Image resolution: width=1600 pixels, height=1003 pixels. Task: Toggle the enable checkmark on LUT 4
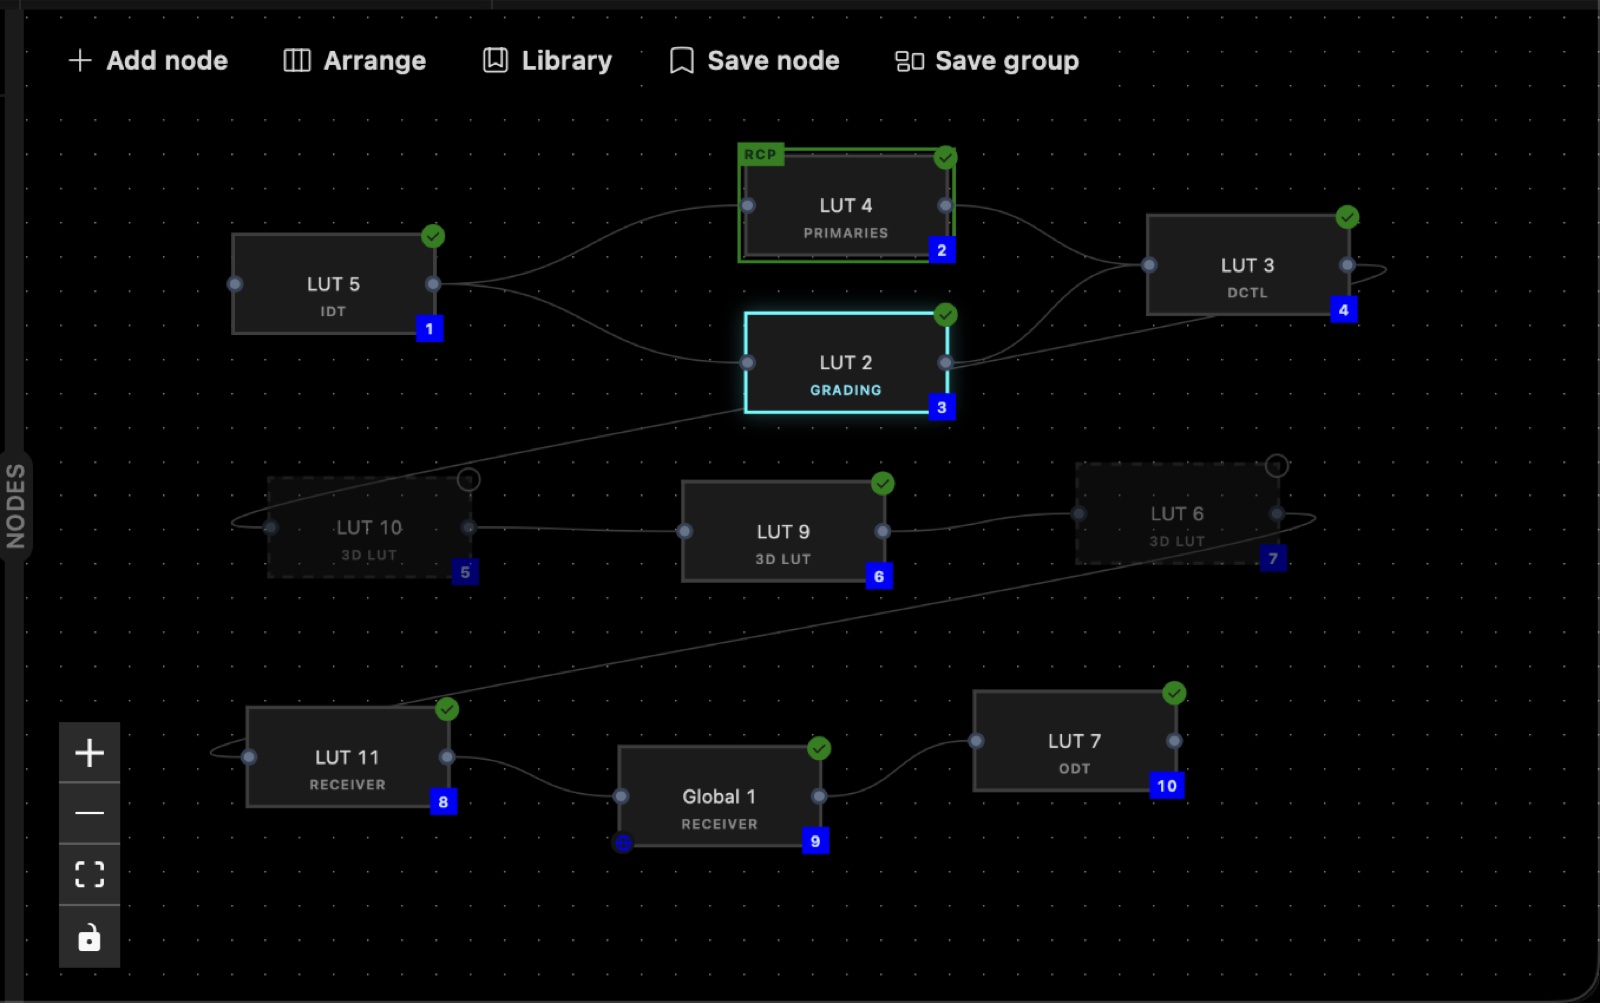(x=945, y=157)
